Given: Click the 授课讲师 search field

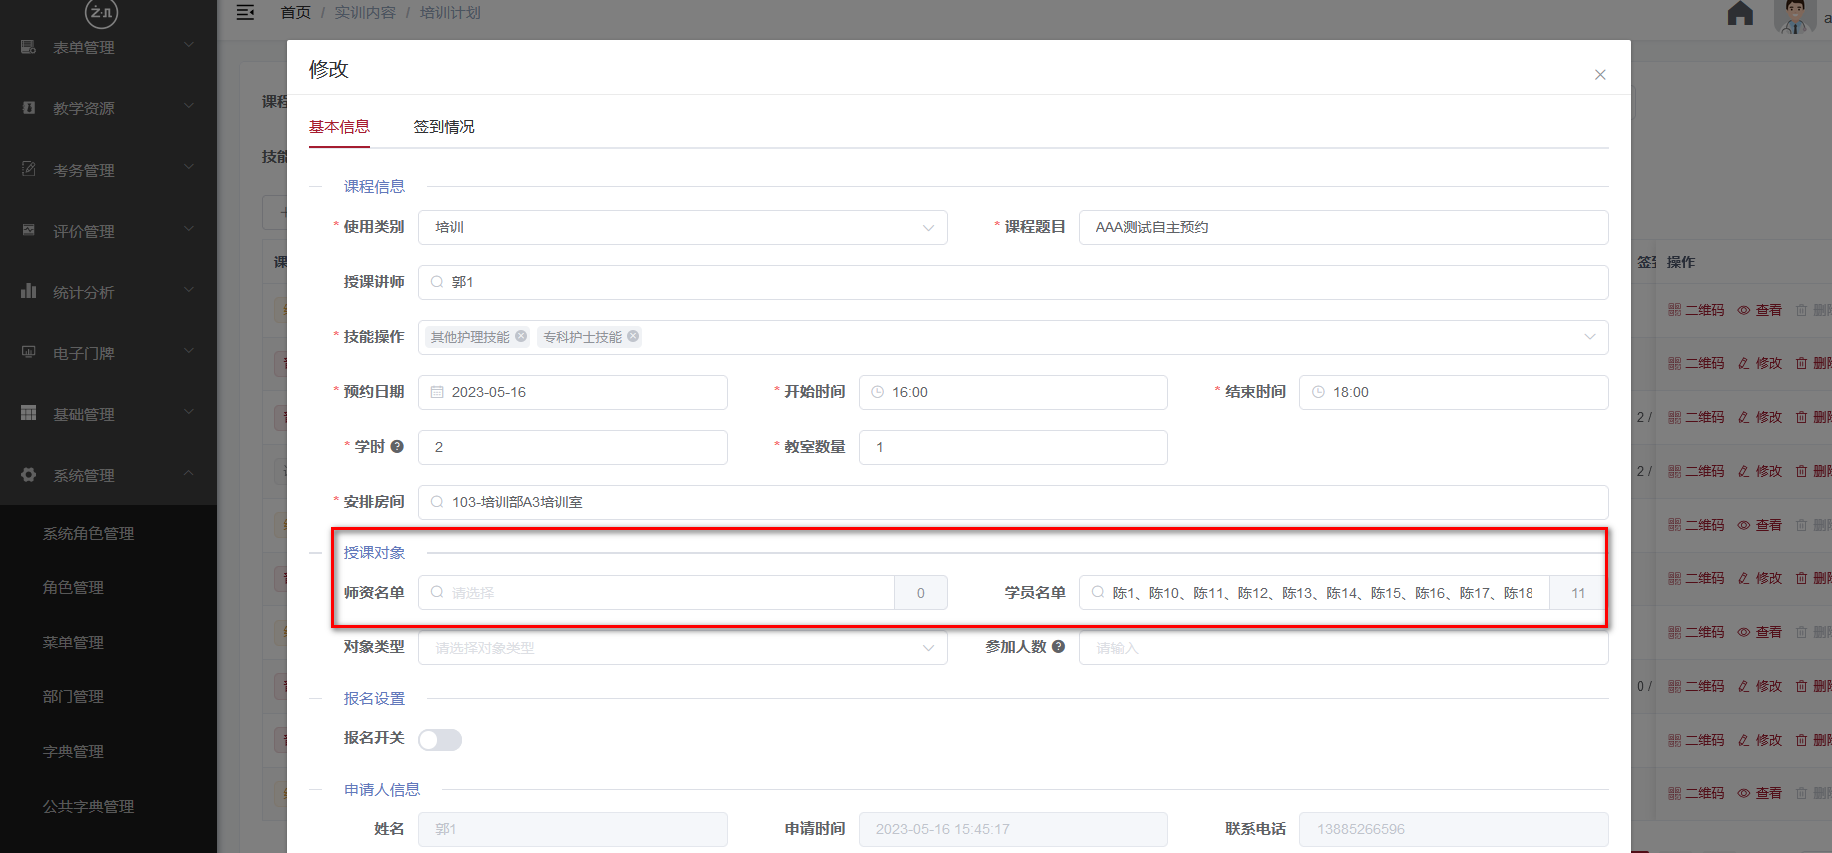Looking at the screenshot, I should point(1013,282).
